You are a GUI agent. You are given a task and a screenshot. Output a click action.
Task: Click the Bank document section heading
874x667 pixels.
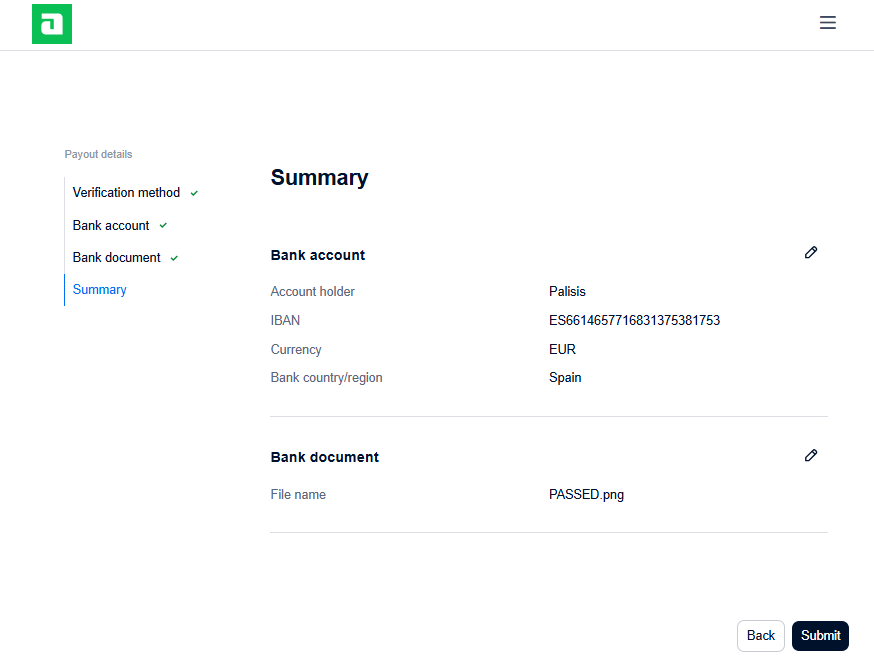tap(324, 457)
